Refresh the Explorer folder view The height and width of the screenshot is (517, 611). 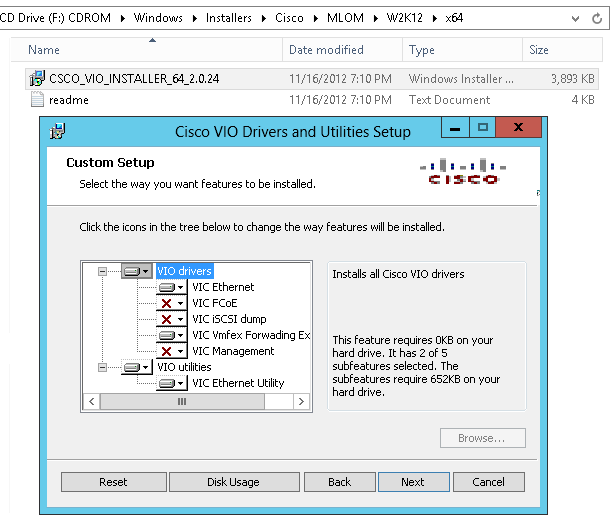[x=597, y=18]
